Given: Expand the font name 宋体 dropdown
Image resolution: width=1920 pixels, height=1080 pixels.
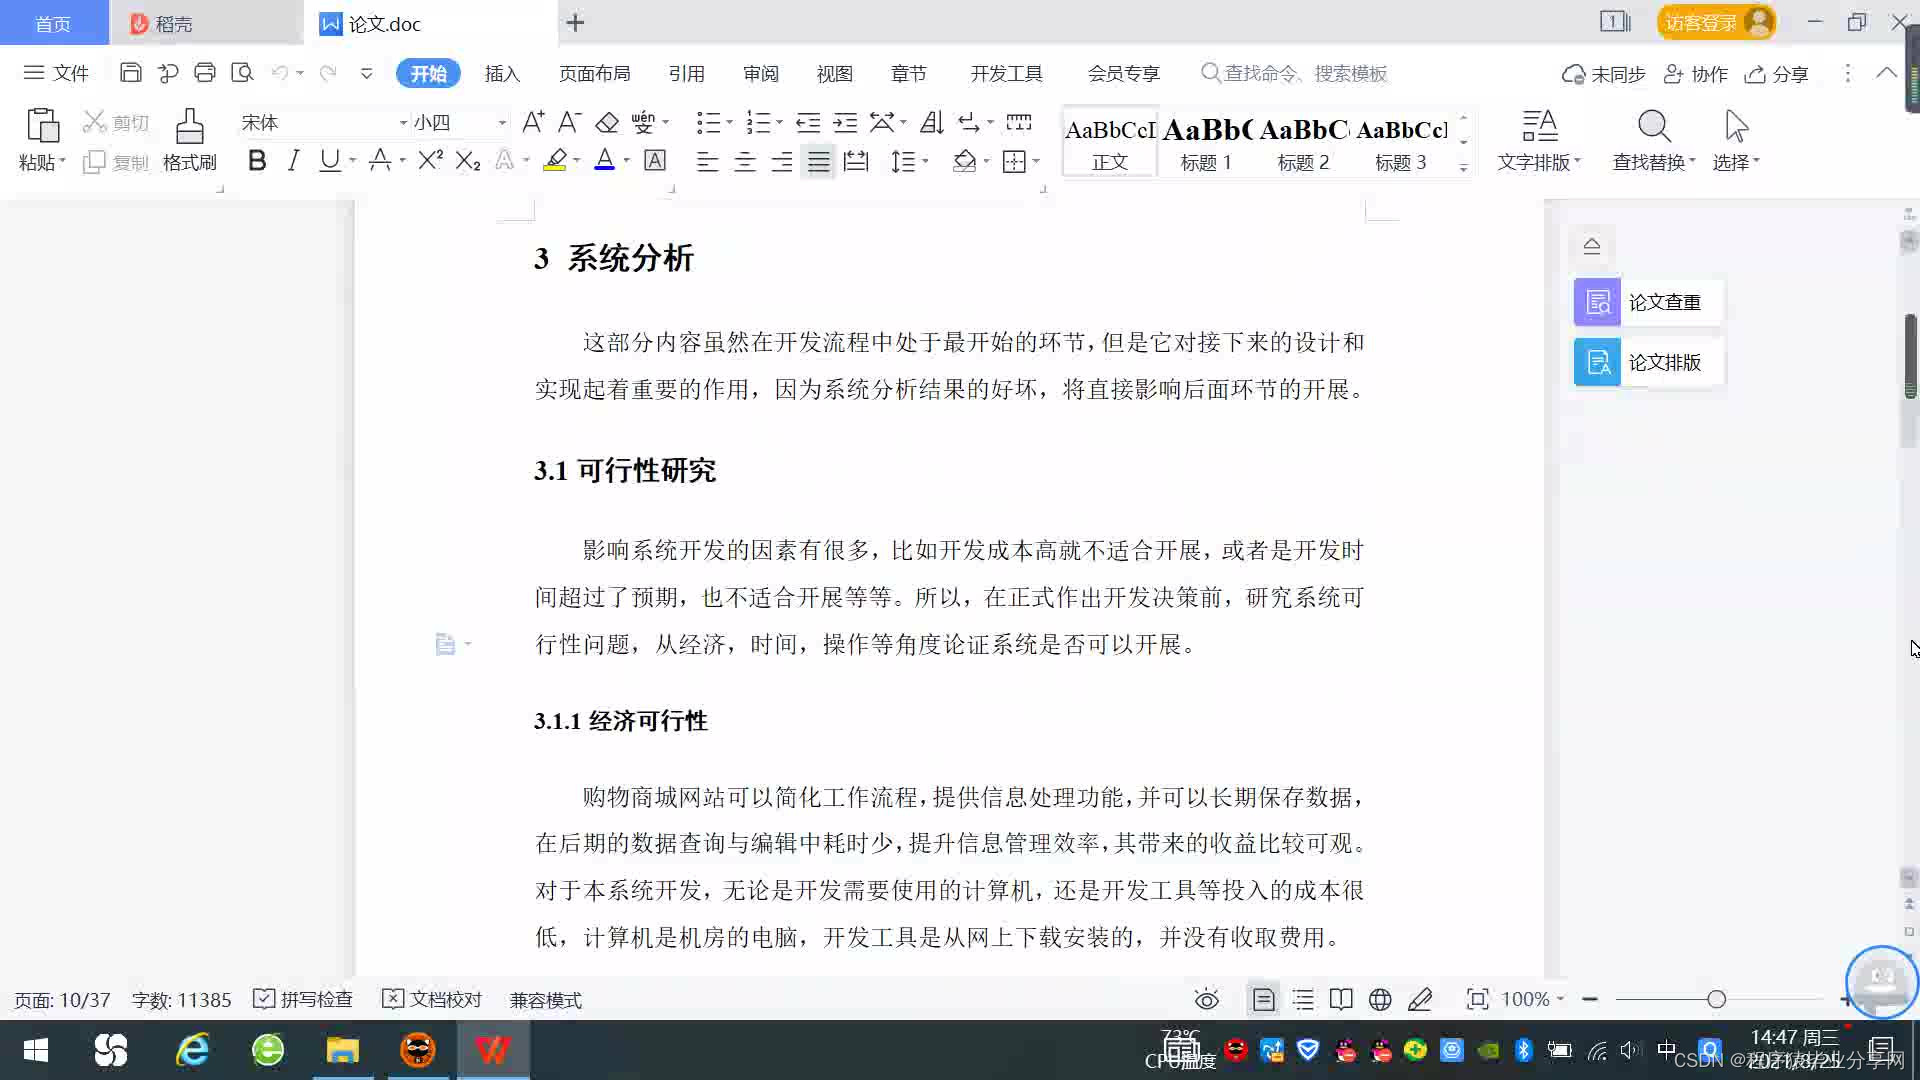Looking at the screenshot, I should (403, 123).
